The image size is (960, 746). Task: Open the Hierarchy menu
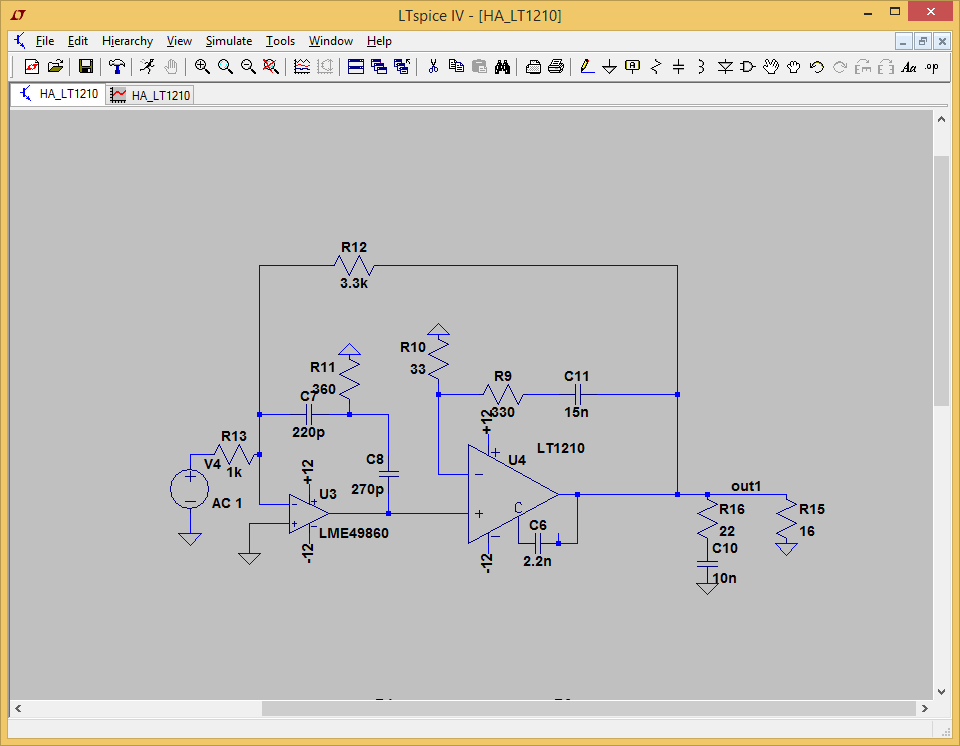127,41
